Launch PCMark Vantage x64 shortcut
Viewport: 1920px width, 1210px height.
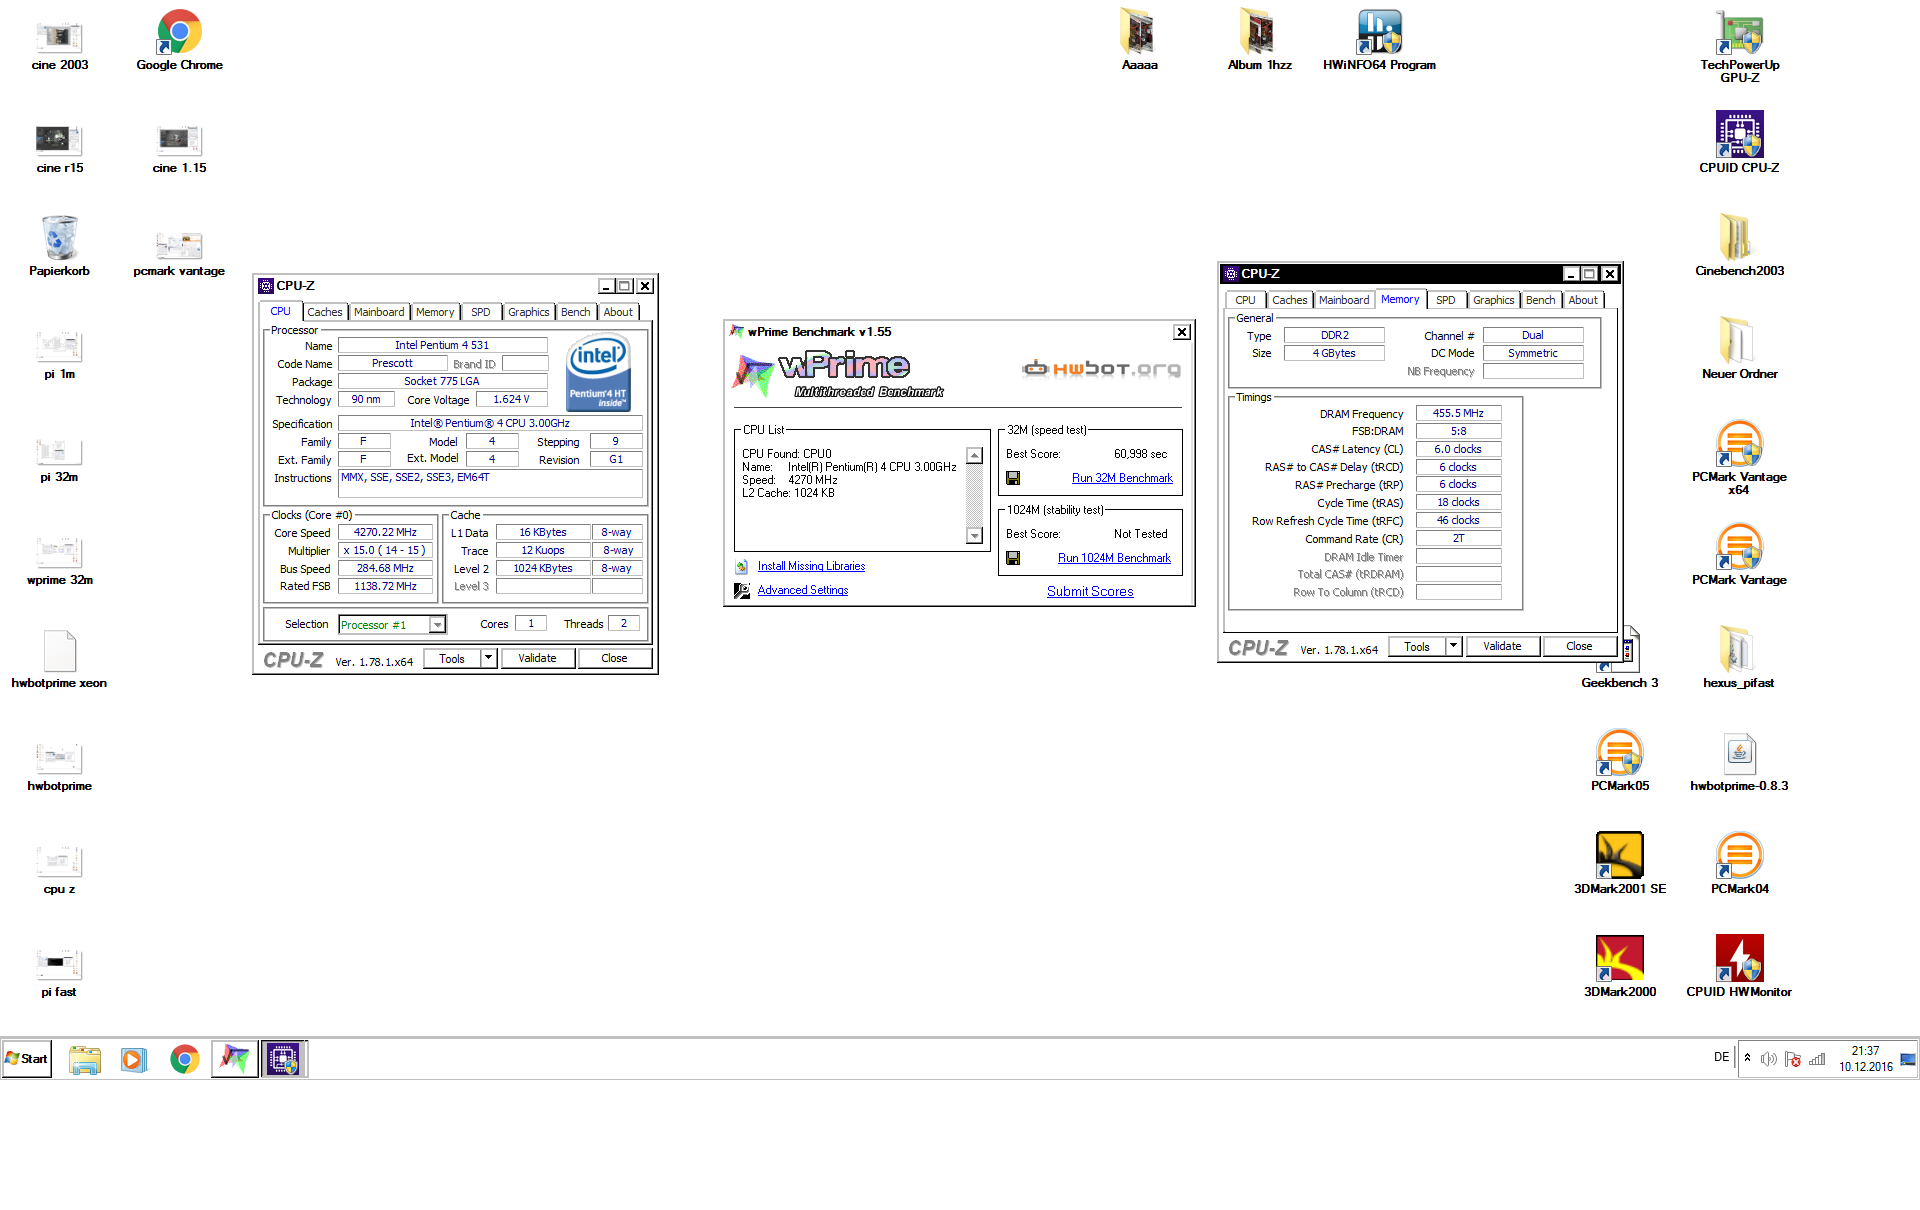(1740, 459)
